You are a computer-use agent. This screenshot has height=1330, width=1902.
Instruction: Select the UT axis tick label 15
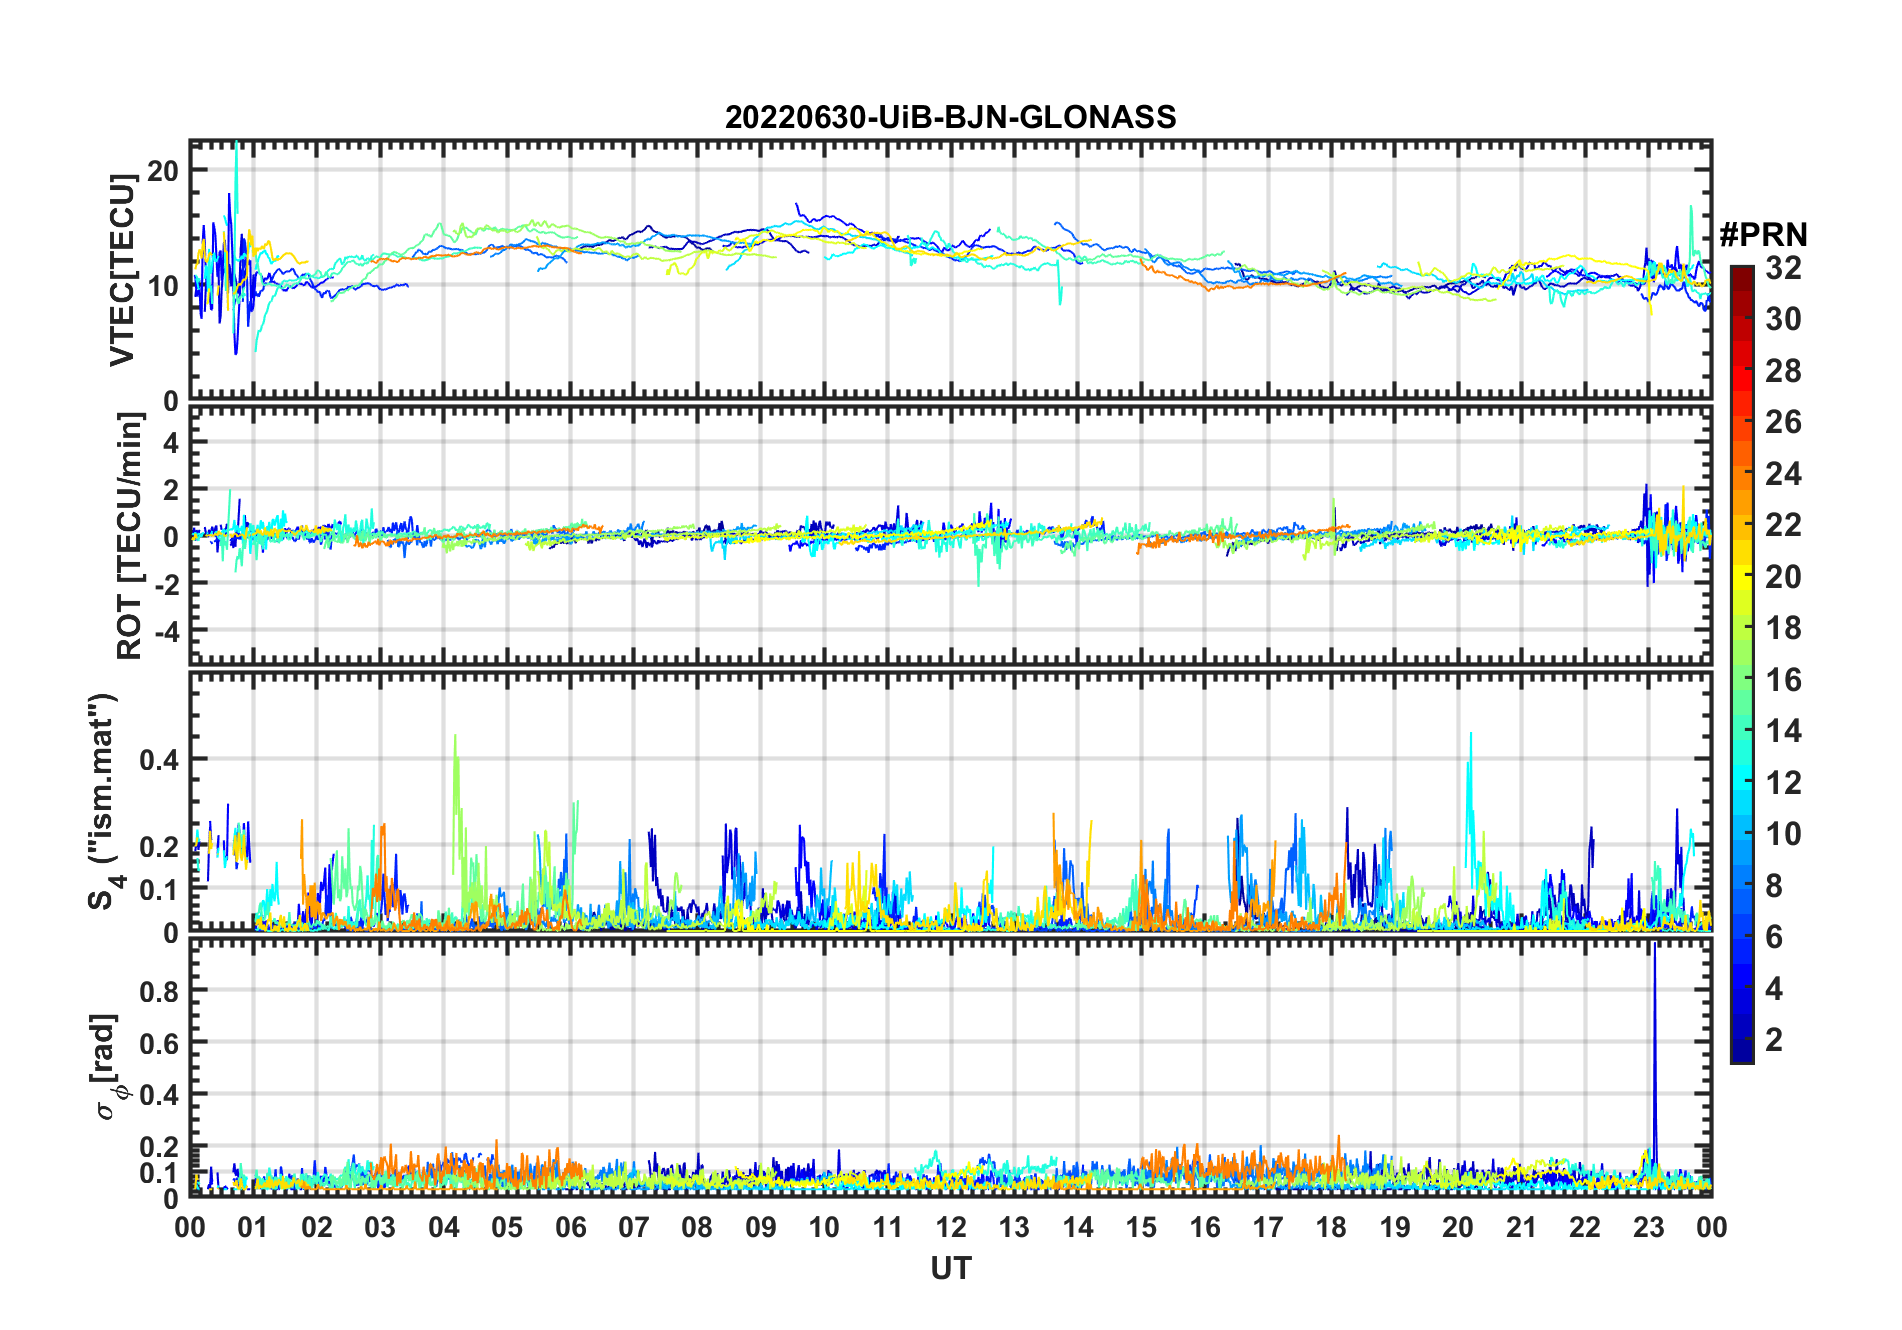(x=1141, y=1227)
